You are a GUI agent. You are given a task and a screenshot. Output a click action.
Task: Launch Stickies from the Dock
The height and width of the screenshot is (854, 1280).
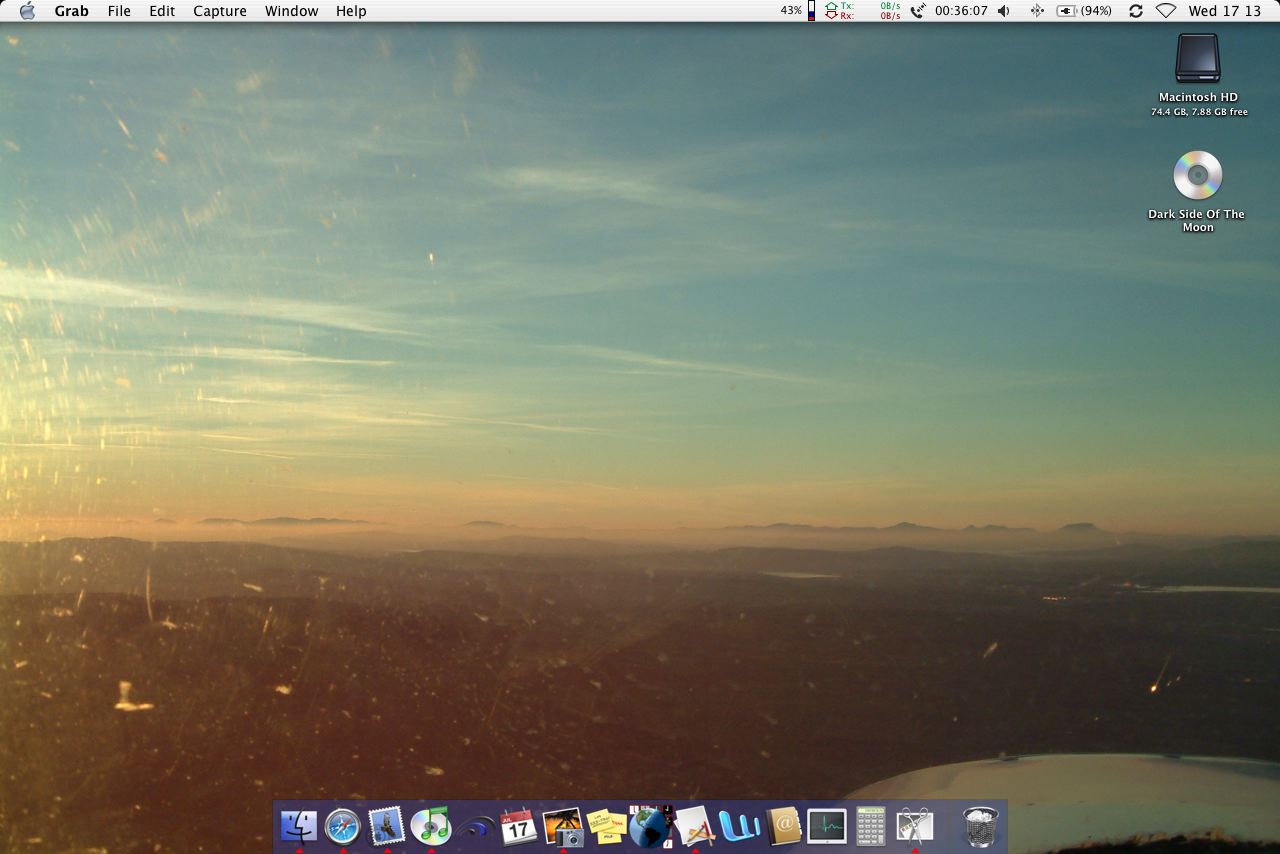pos(607,826)
